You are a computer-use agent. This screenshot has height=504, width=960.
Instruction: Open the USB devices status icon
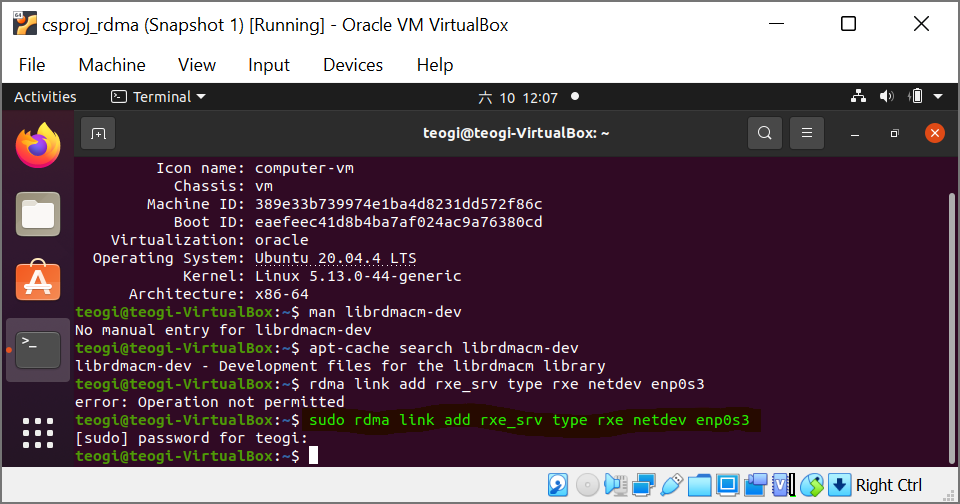pyautogui.click(x=672, y=485)
